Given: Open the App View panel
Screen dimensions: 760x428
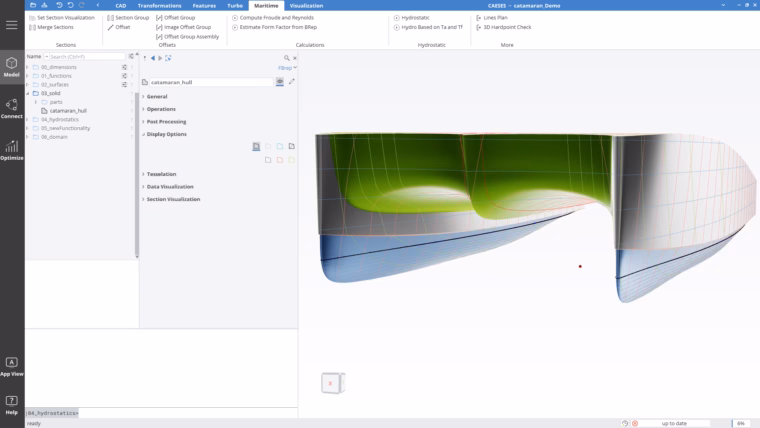Looking at the screenshot, I should point(12,366).
